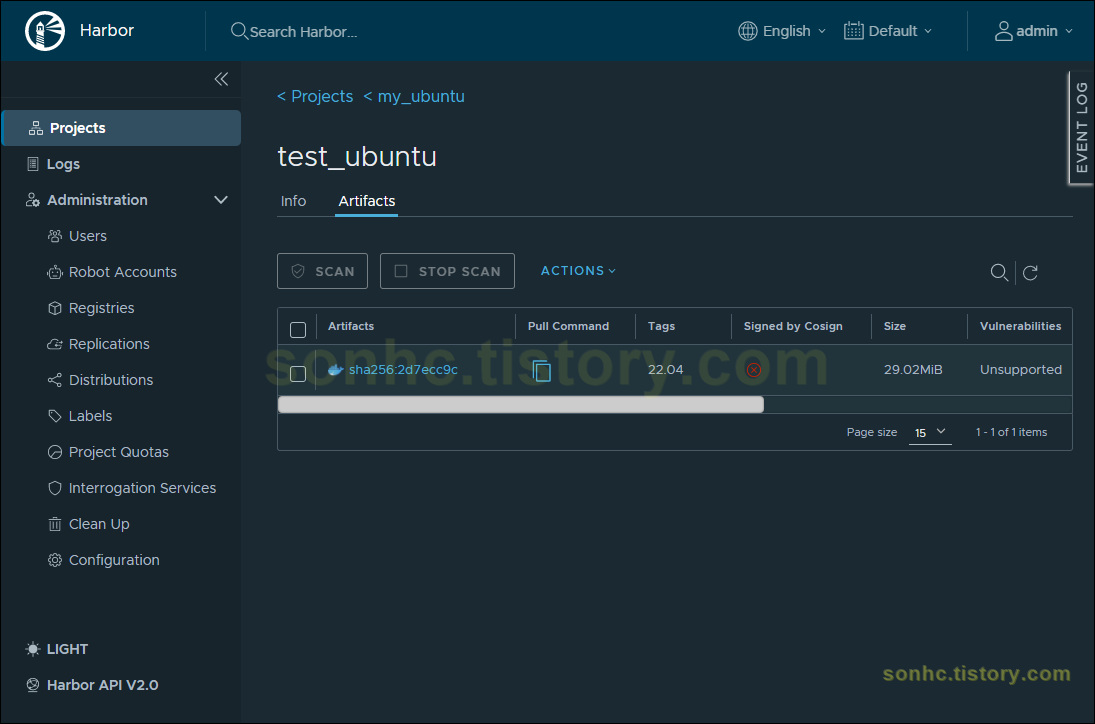Click the Robot Accounts icon
Viewport: 1095px width, 724px height.
[x=54, y=272]
